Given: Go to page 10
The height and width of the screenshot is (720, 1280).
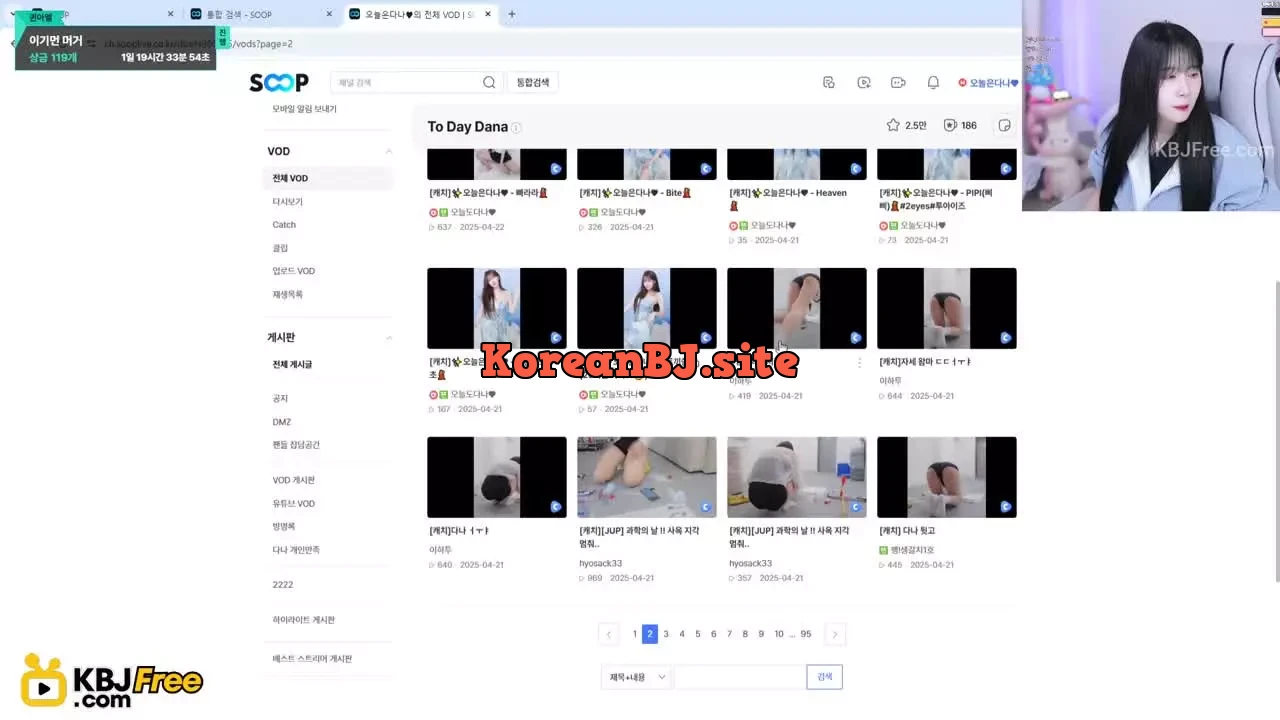Looking at the screenshot, I should click(779, 634).
